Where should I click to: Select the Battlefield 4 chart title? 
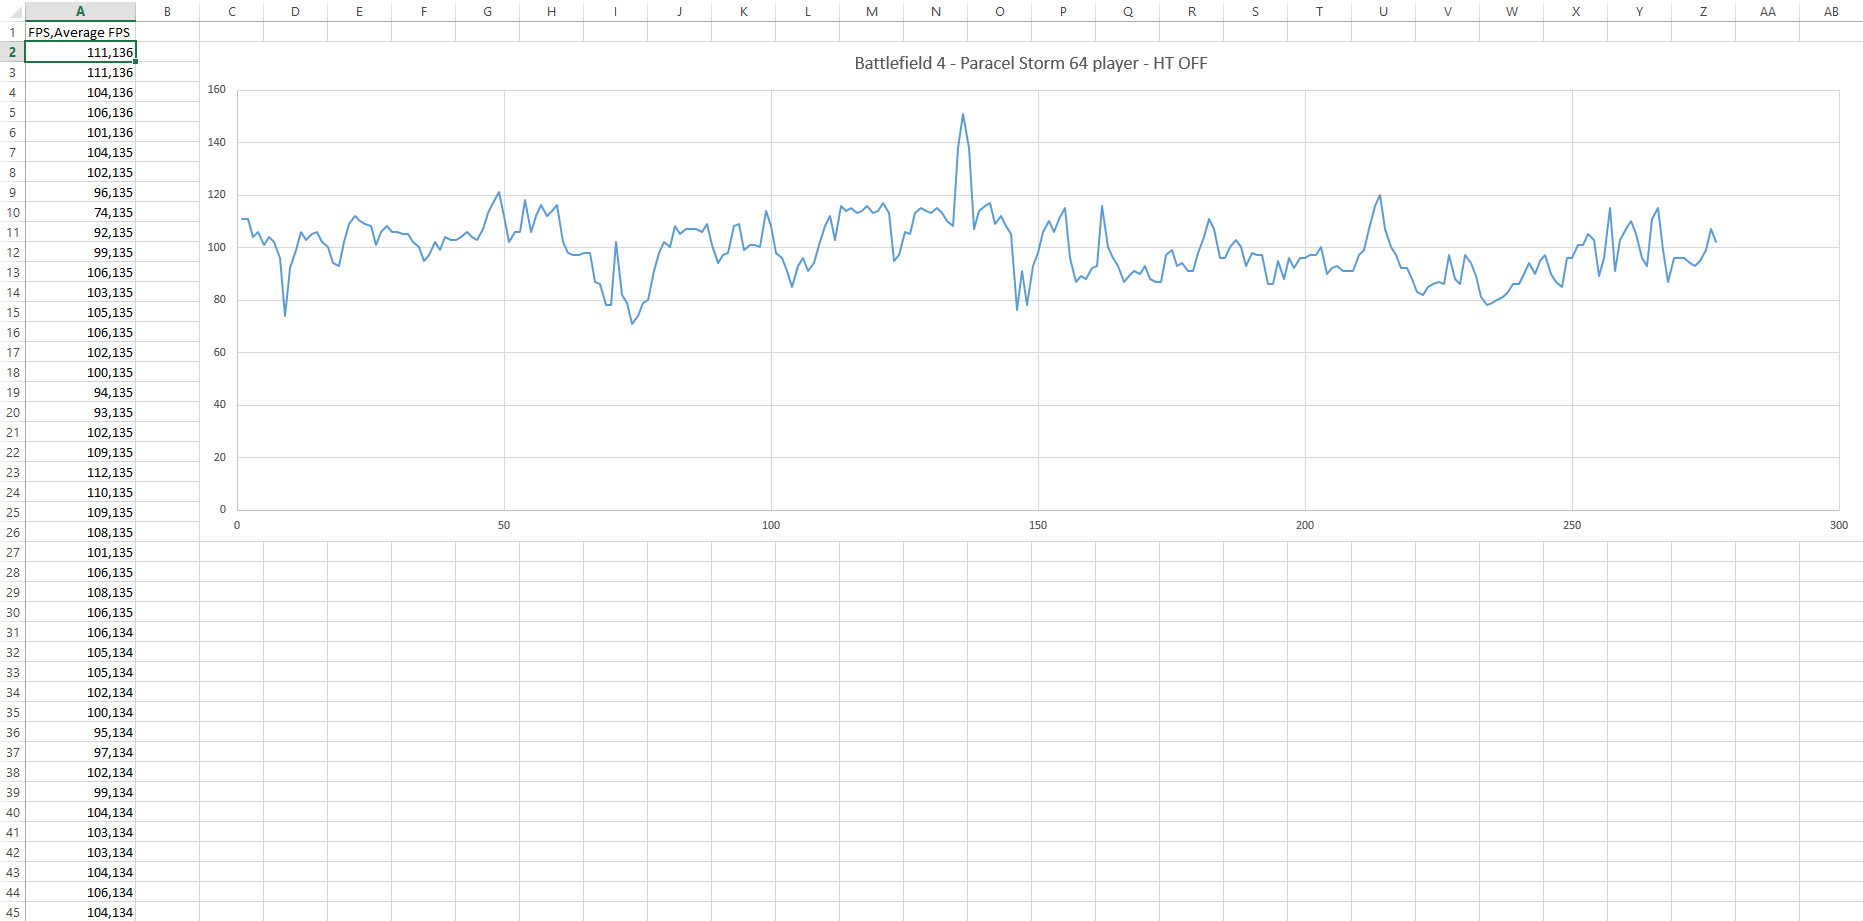point(1030,63)
